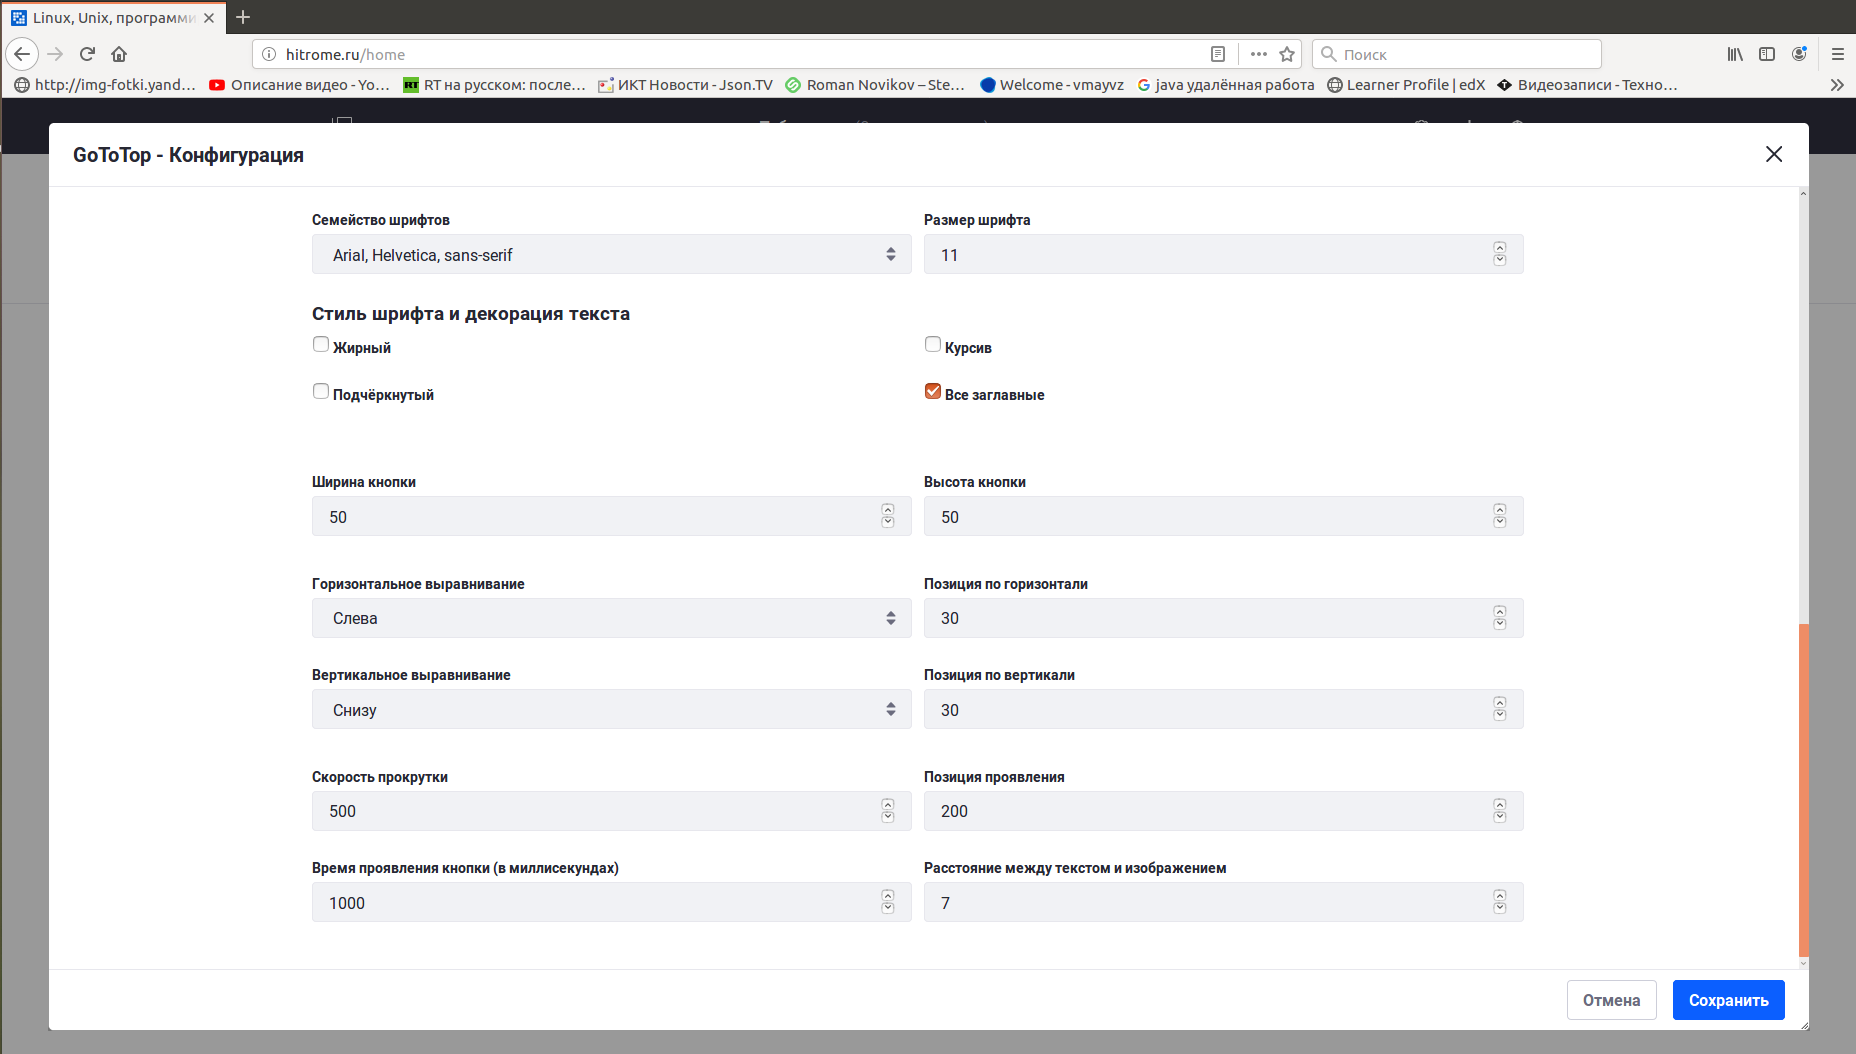Uncheck the Все заглавные option
The width and height of the screenshot is (1856, 1054).
(933, 392)
